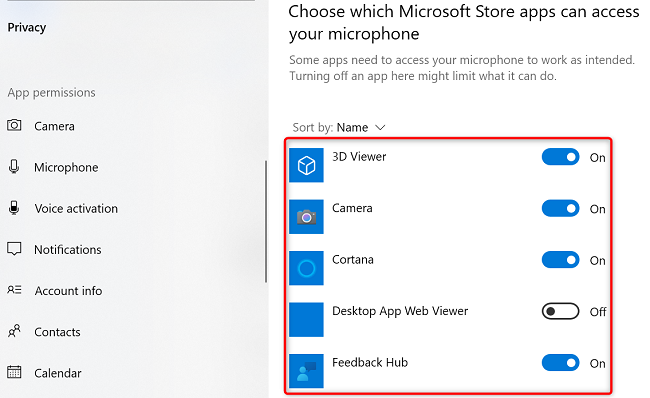Disable the Camera app microphone toggle
The width and height of the screenshot is (650, 398).
coord(560,209)
